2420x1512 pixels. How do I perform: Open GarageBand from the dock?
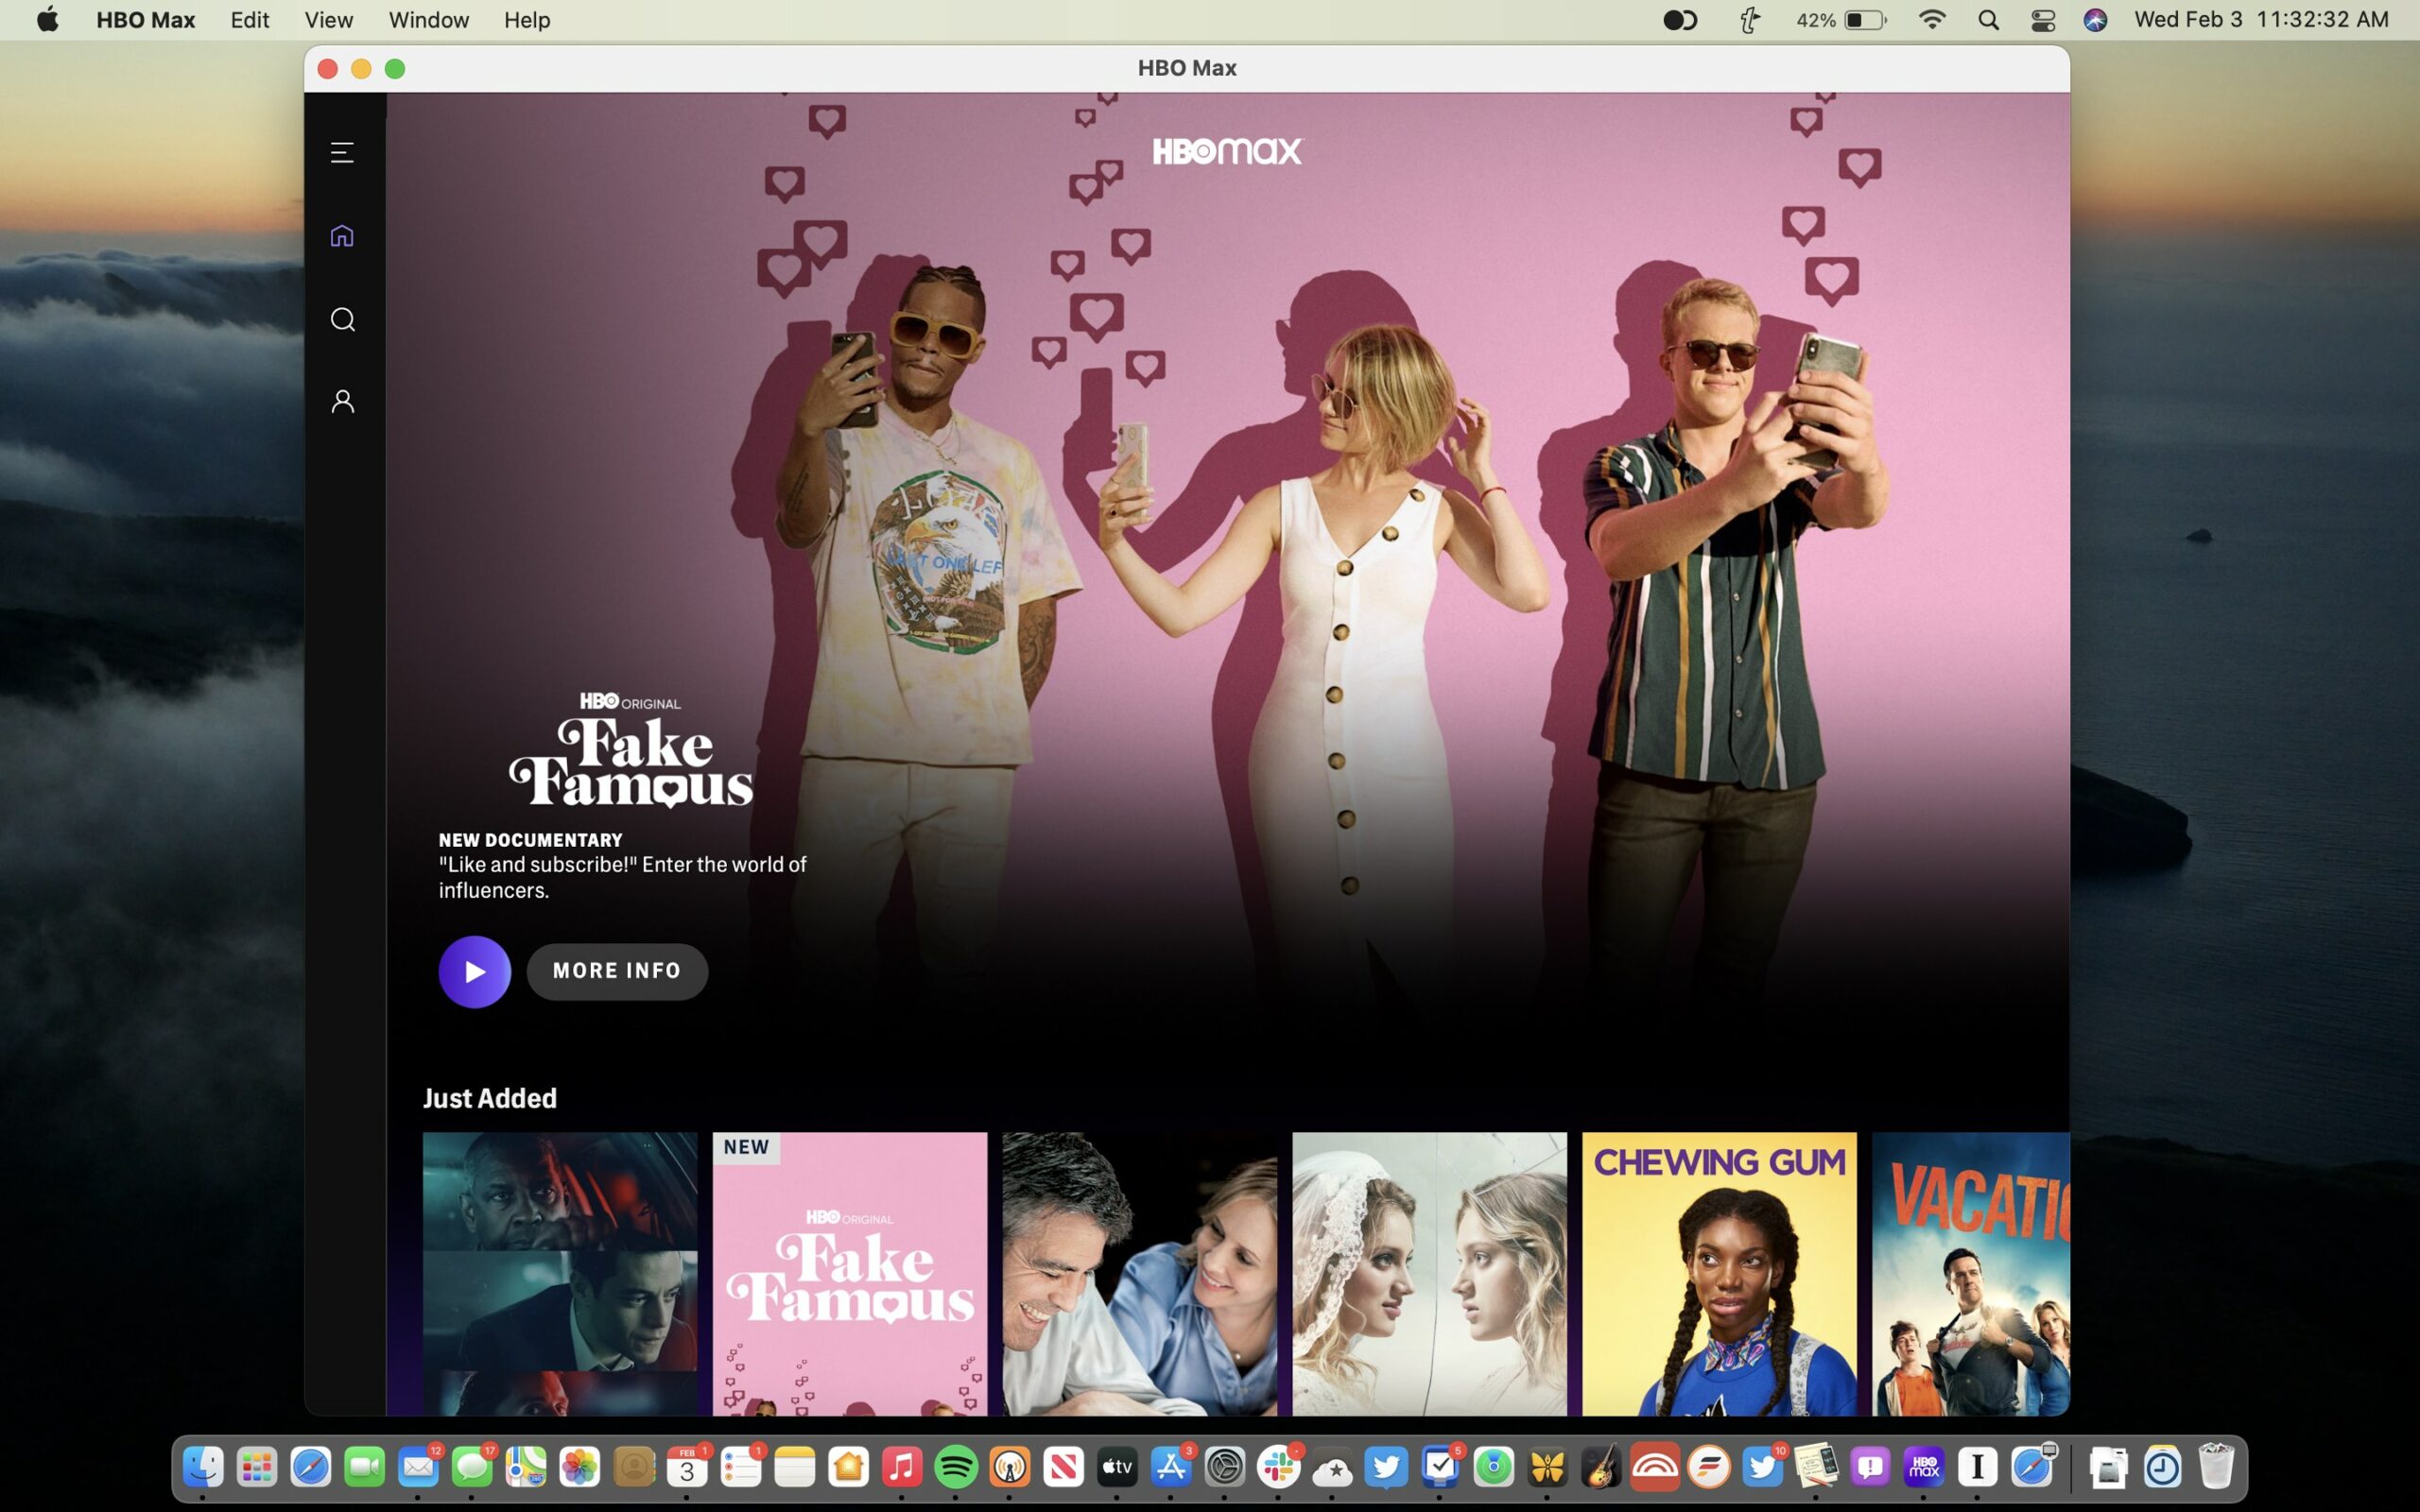[1601, 1467]
